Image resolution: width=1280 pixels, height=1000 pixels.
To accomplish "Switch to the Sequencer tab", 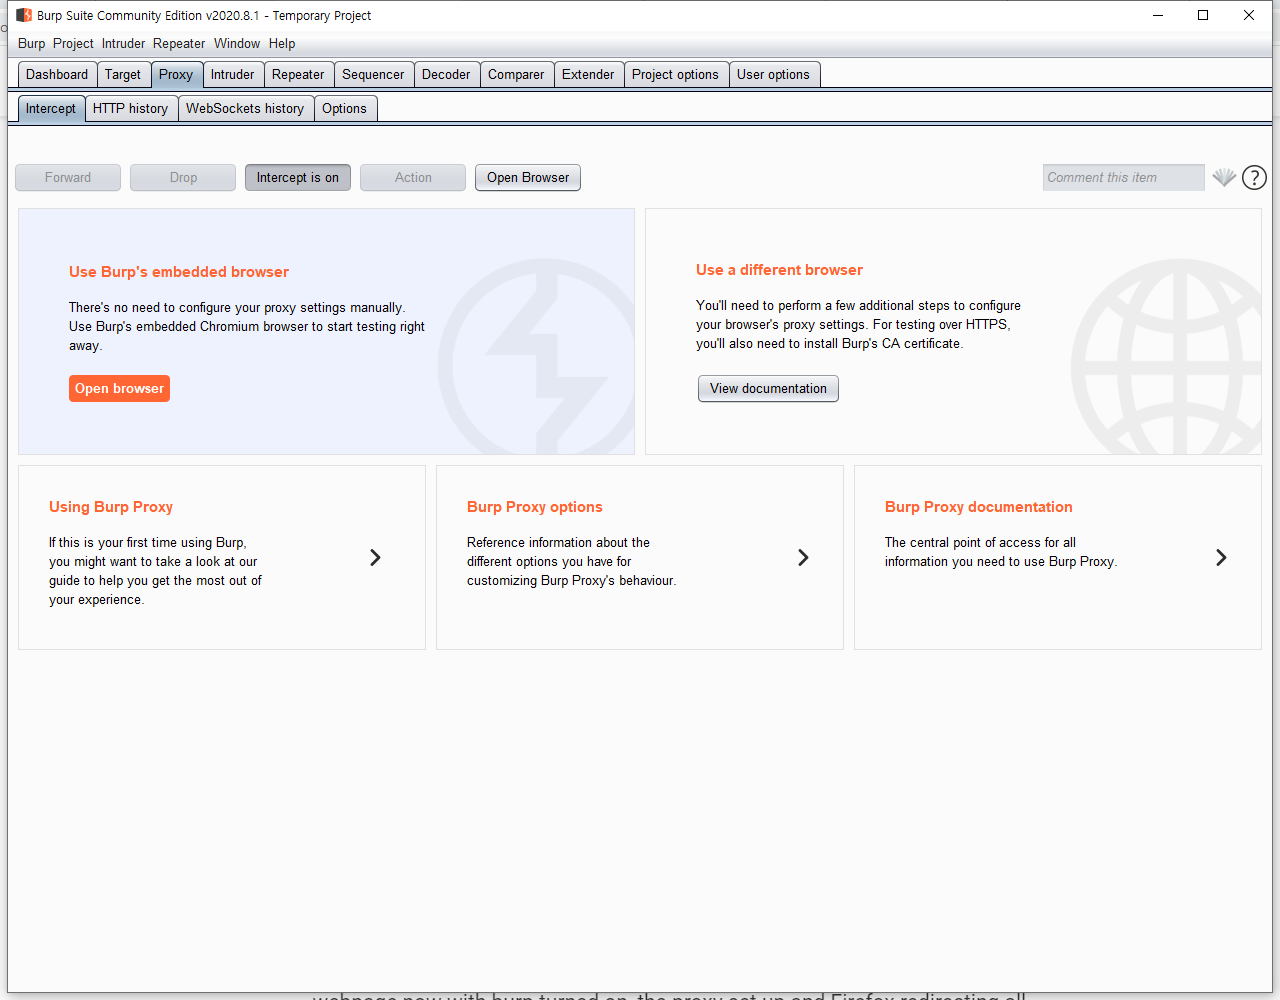I will [373, 74].
